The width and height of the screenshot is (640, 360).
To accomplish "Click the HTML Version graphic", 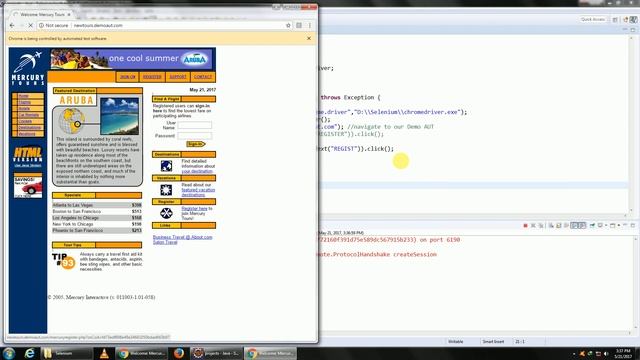I will [28, 155].
